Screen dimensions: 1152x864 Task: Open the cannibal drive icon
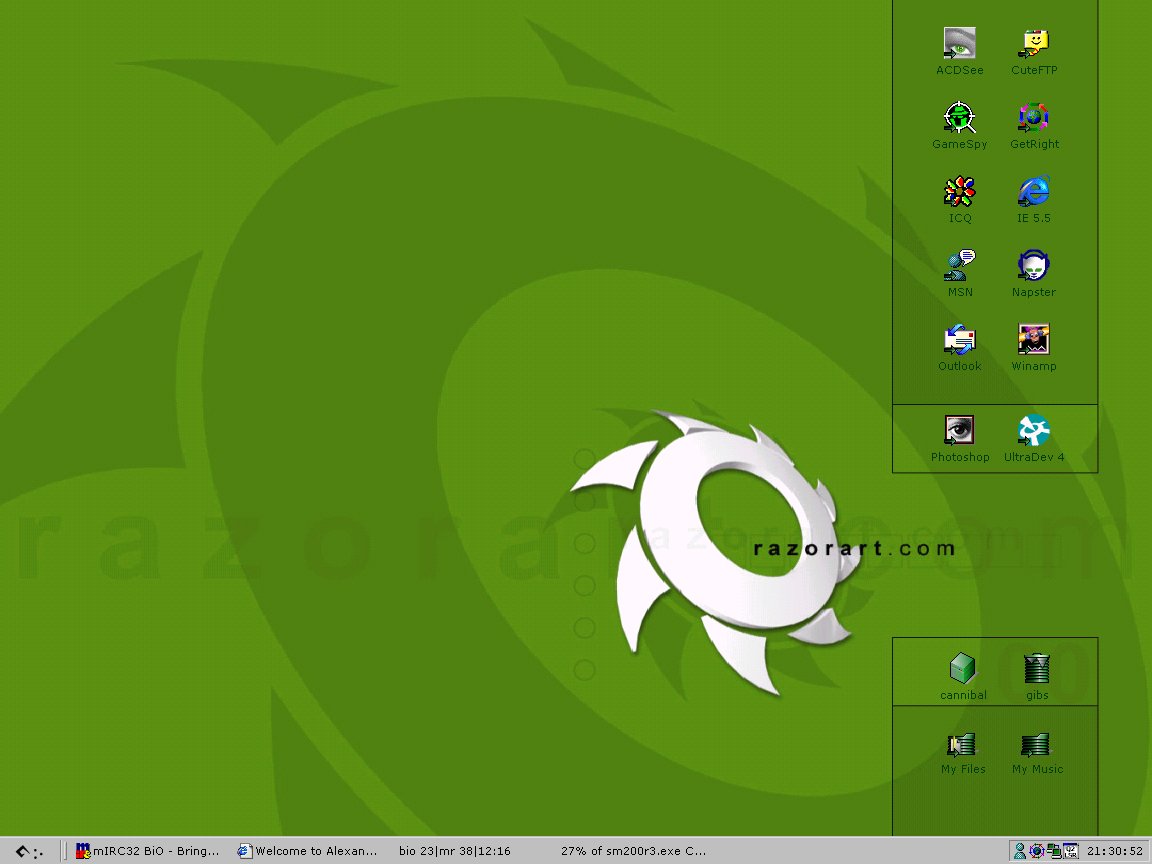click(963, 669)
